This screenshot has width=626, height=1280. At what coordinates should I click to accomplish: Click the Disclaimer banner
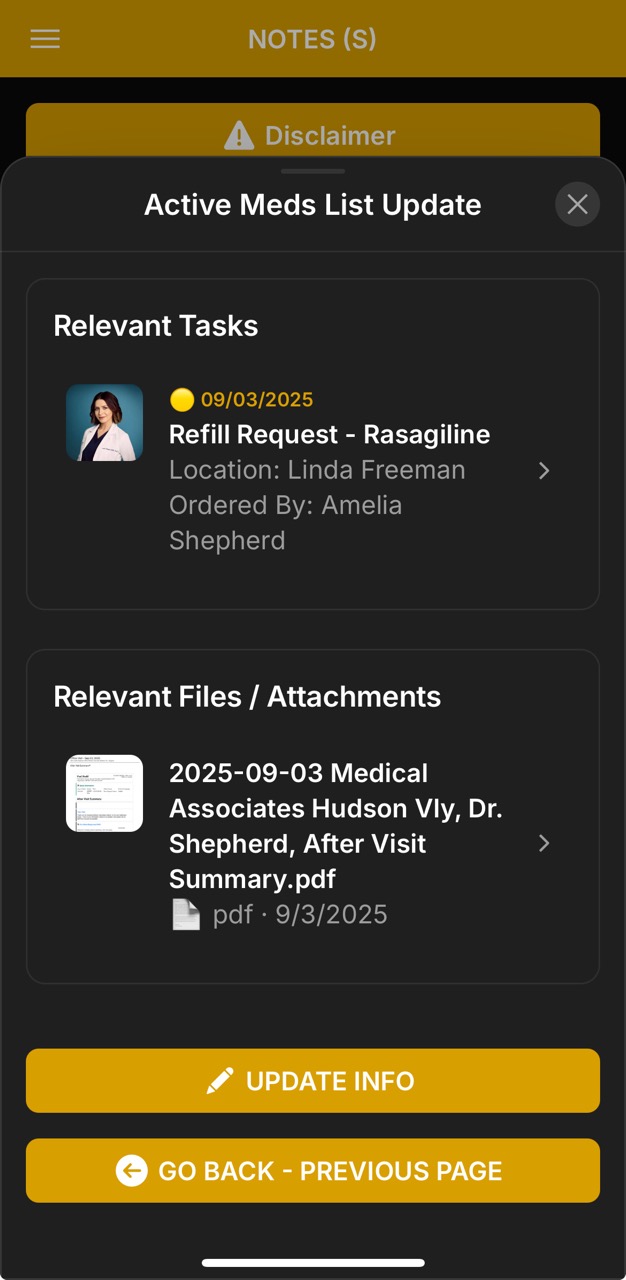coord(313,135)
